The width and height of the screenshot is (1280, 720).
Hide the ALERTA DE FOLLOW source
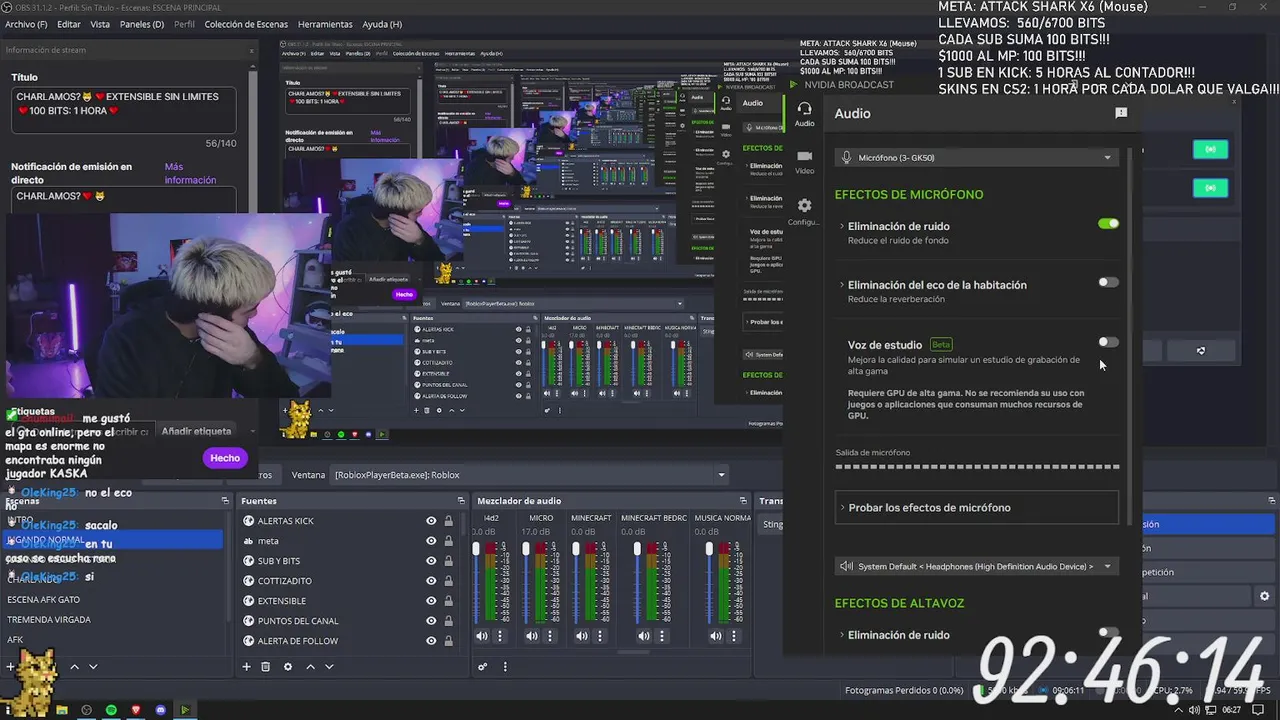pyautogui.click(x=431, y=641)
